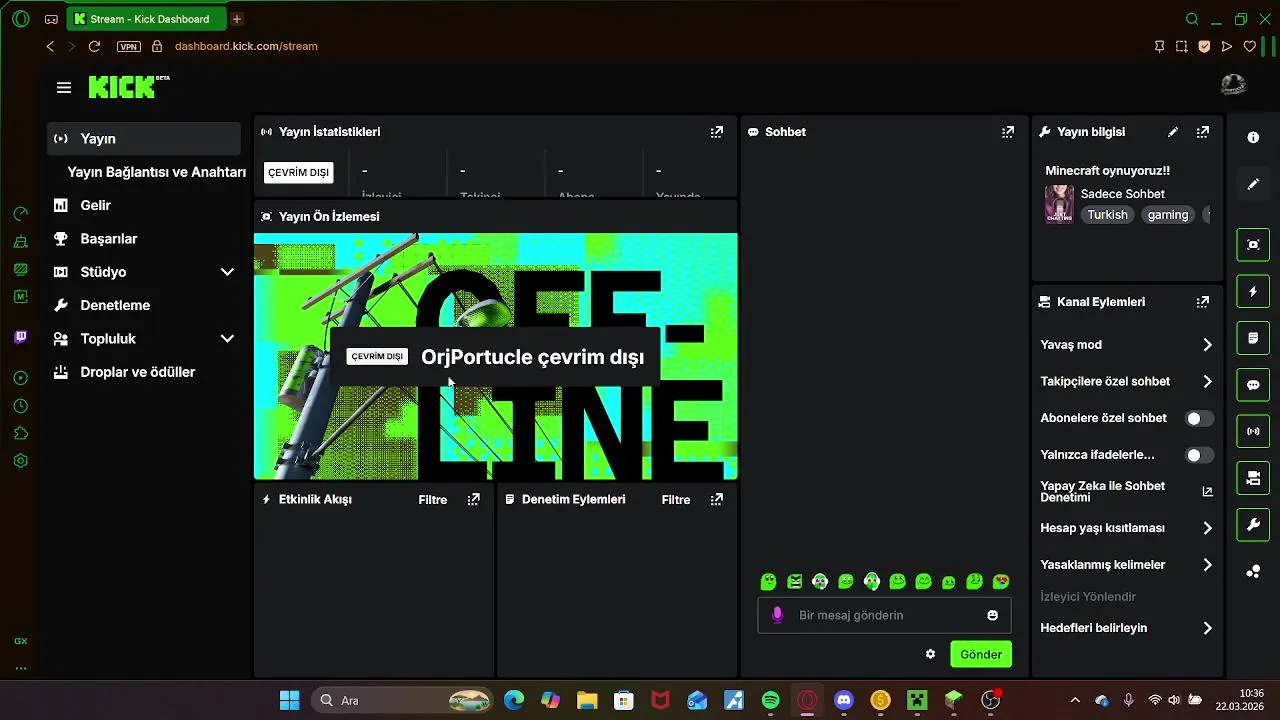
Task: Click the Sadece Sohbet category thumbnail
Action: [1059, 204]
